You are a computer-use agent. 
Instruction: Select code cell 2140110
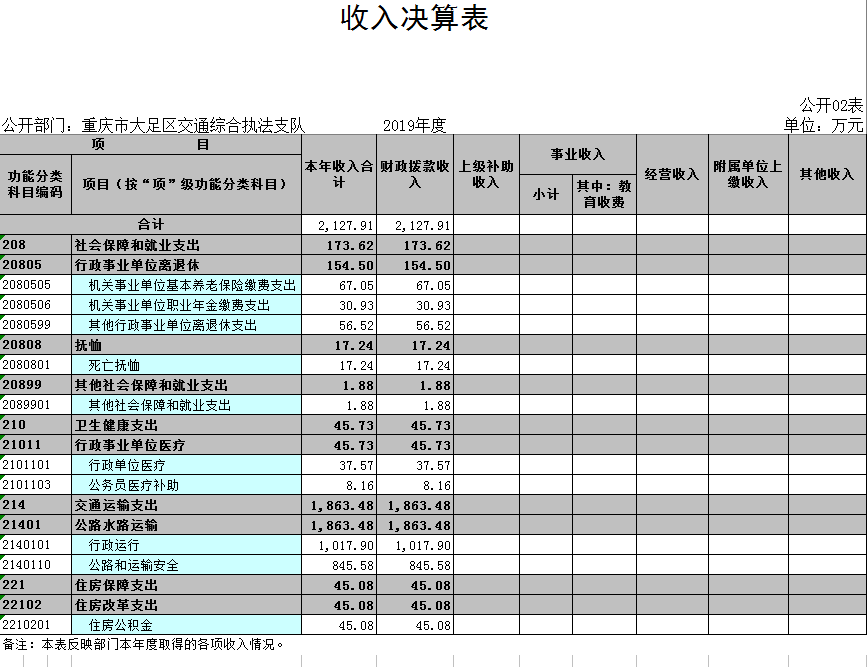point(36,564)
